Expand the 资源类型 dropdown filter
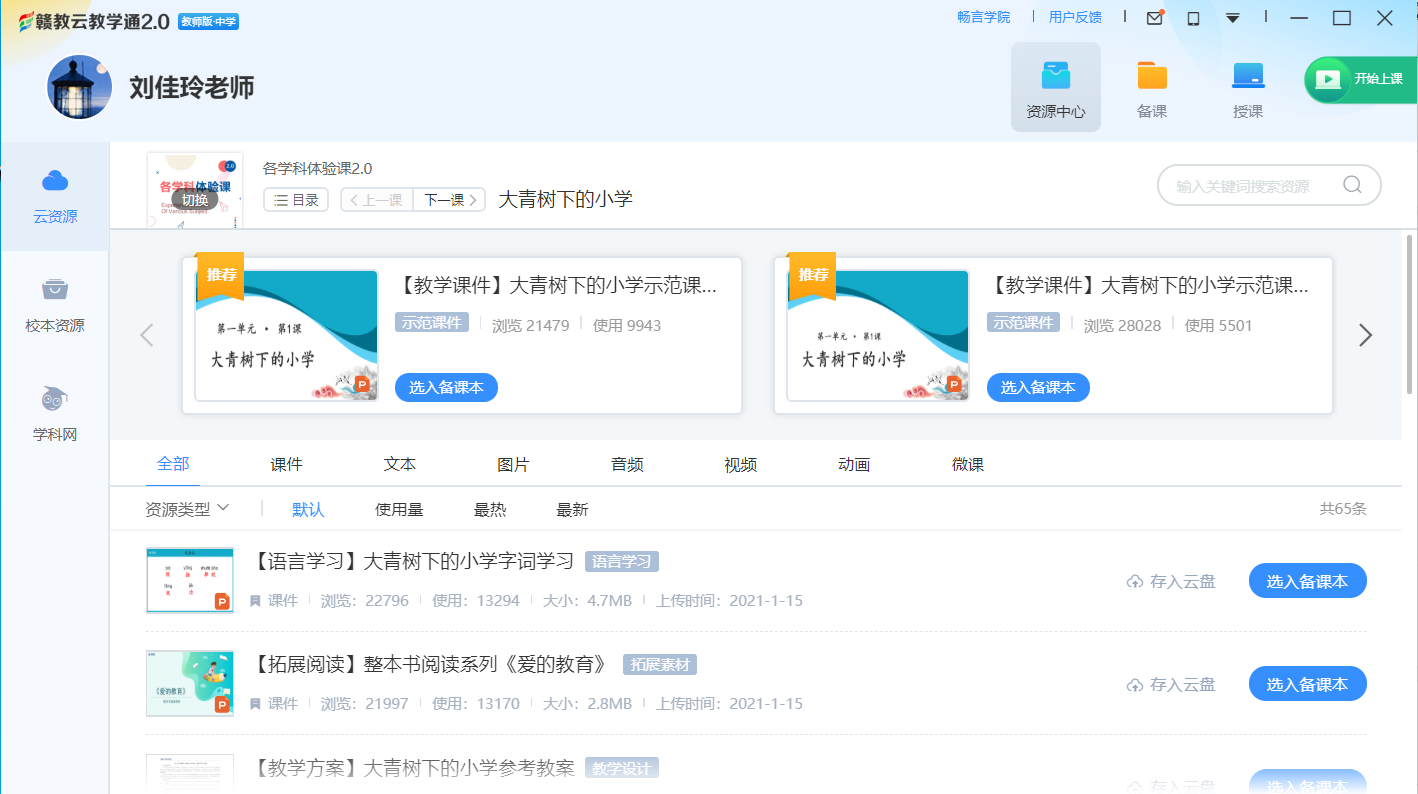Image resolution: width=1418 pixels, height=794 pixels. click(x=188, y=509)
